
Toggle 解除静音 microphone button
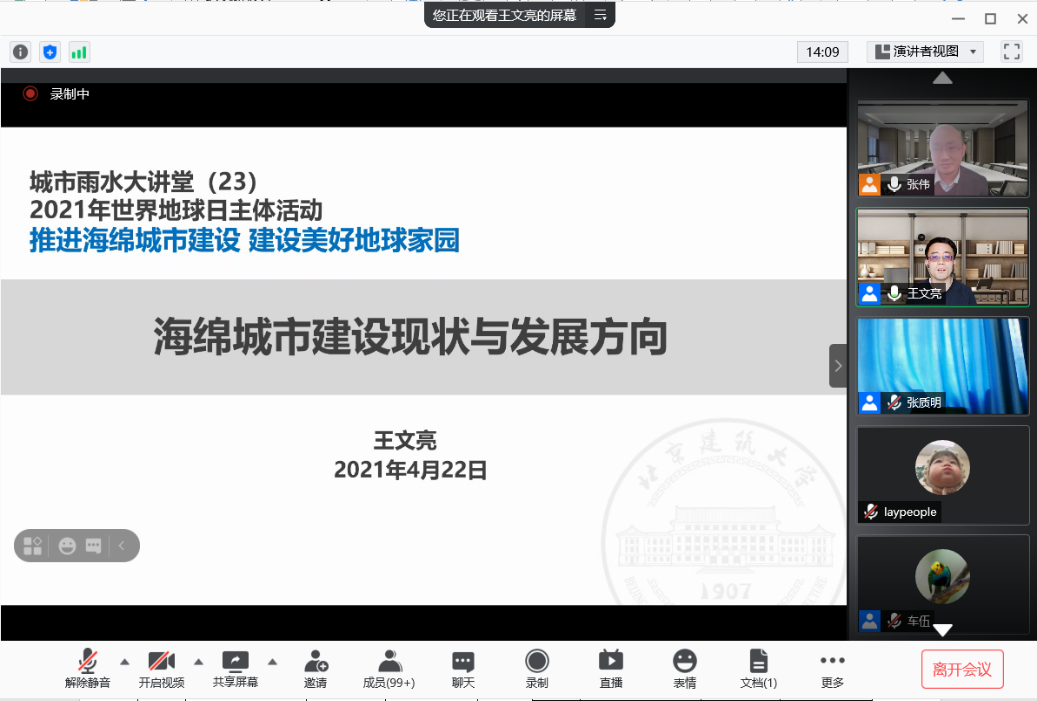88,668
